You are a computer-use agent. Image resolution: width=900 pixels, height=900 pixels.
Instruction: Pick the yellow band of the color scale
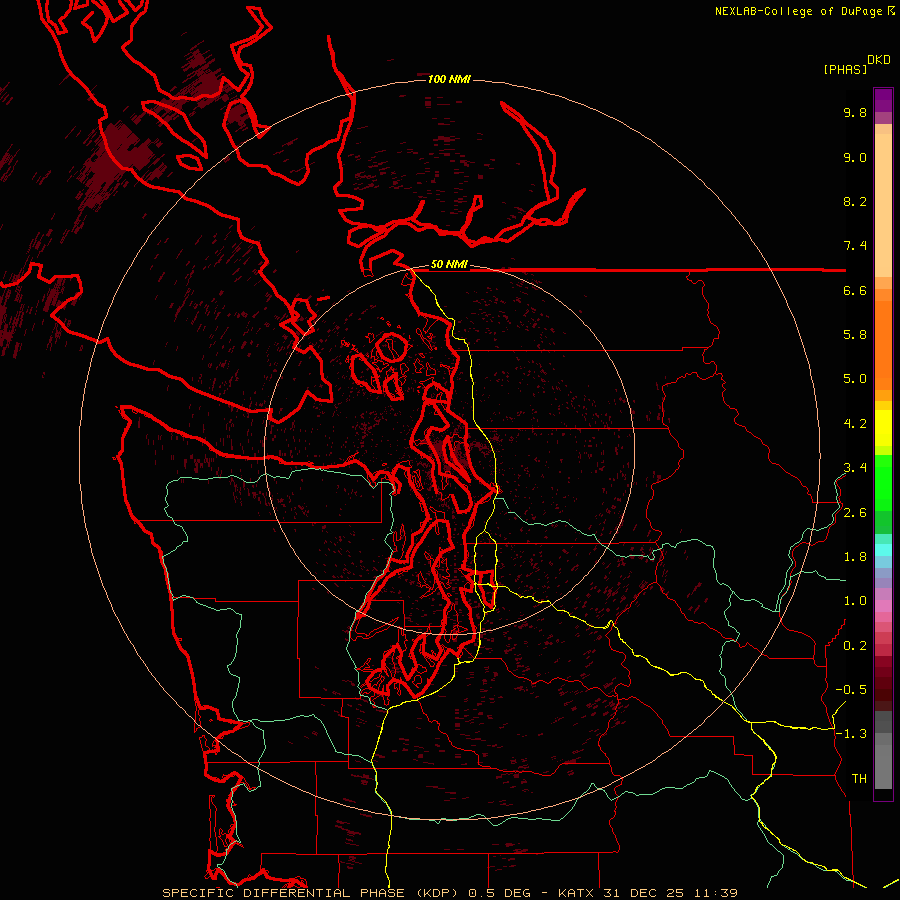pyautogui.click(x=883, y=428)
